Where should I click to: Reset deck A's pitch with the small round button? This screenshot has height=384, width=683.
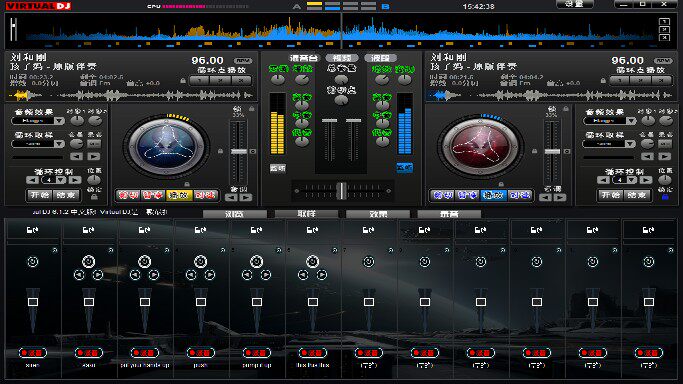[x=253, y=151]
